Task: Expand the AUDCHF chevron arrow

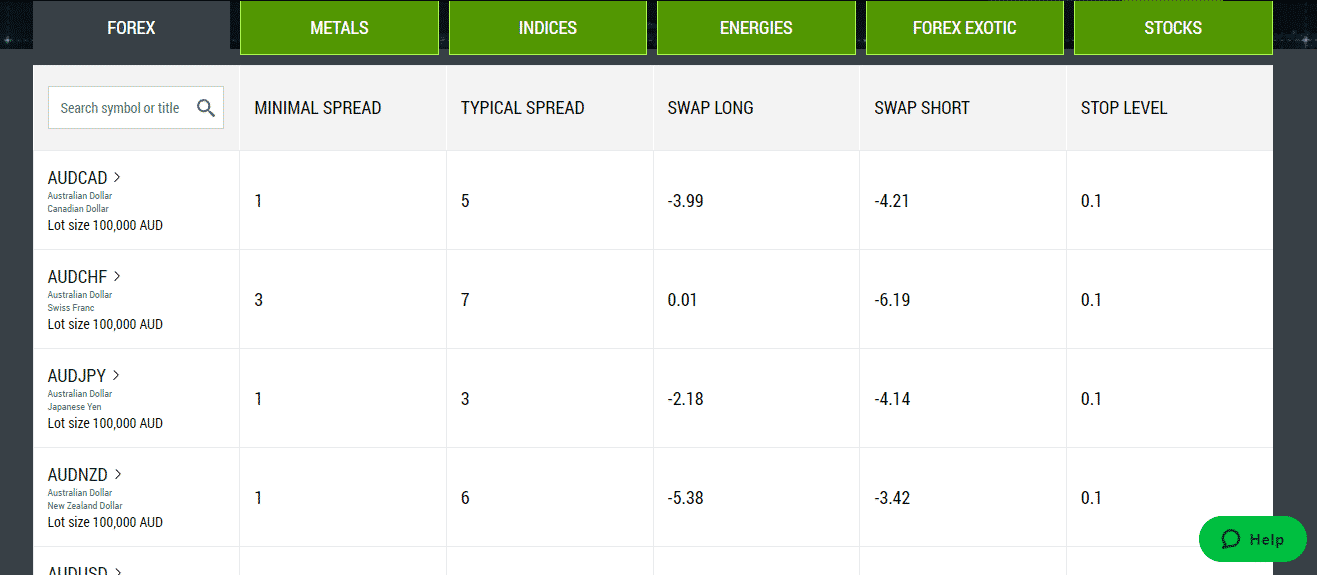Action: 117,276
